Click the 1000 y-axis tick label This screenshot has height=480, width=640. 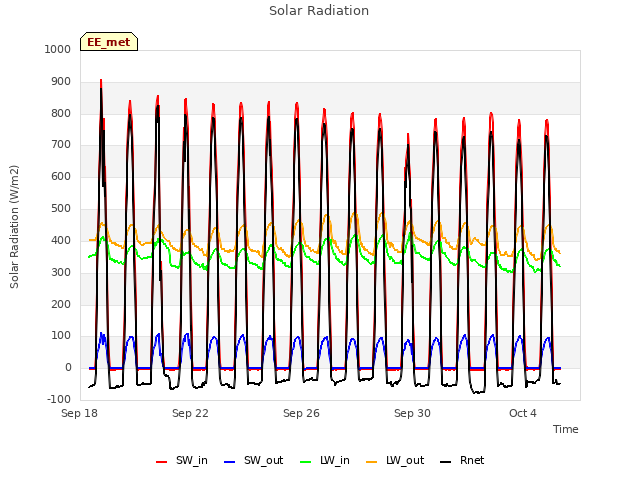[58, 49]
